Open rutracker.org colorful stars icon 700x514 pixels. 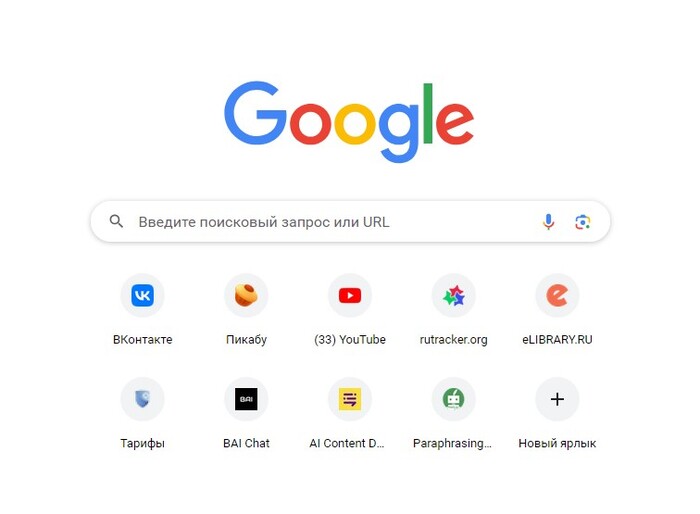click(454, 295)
